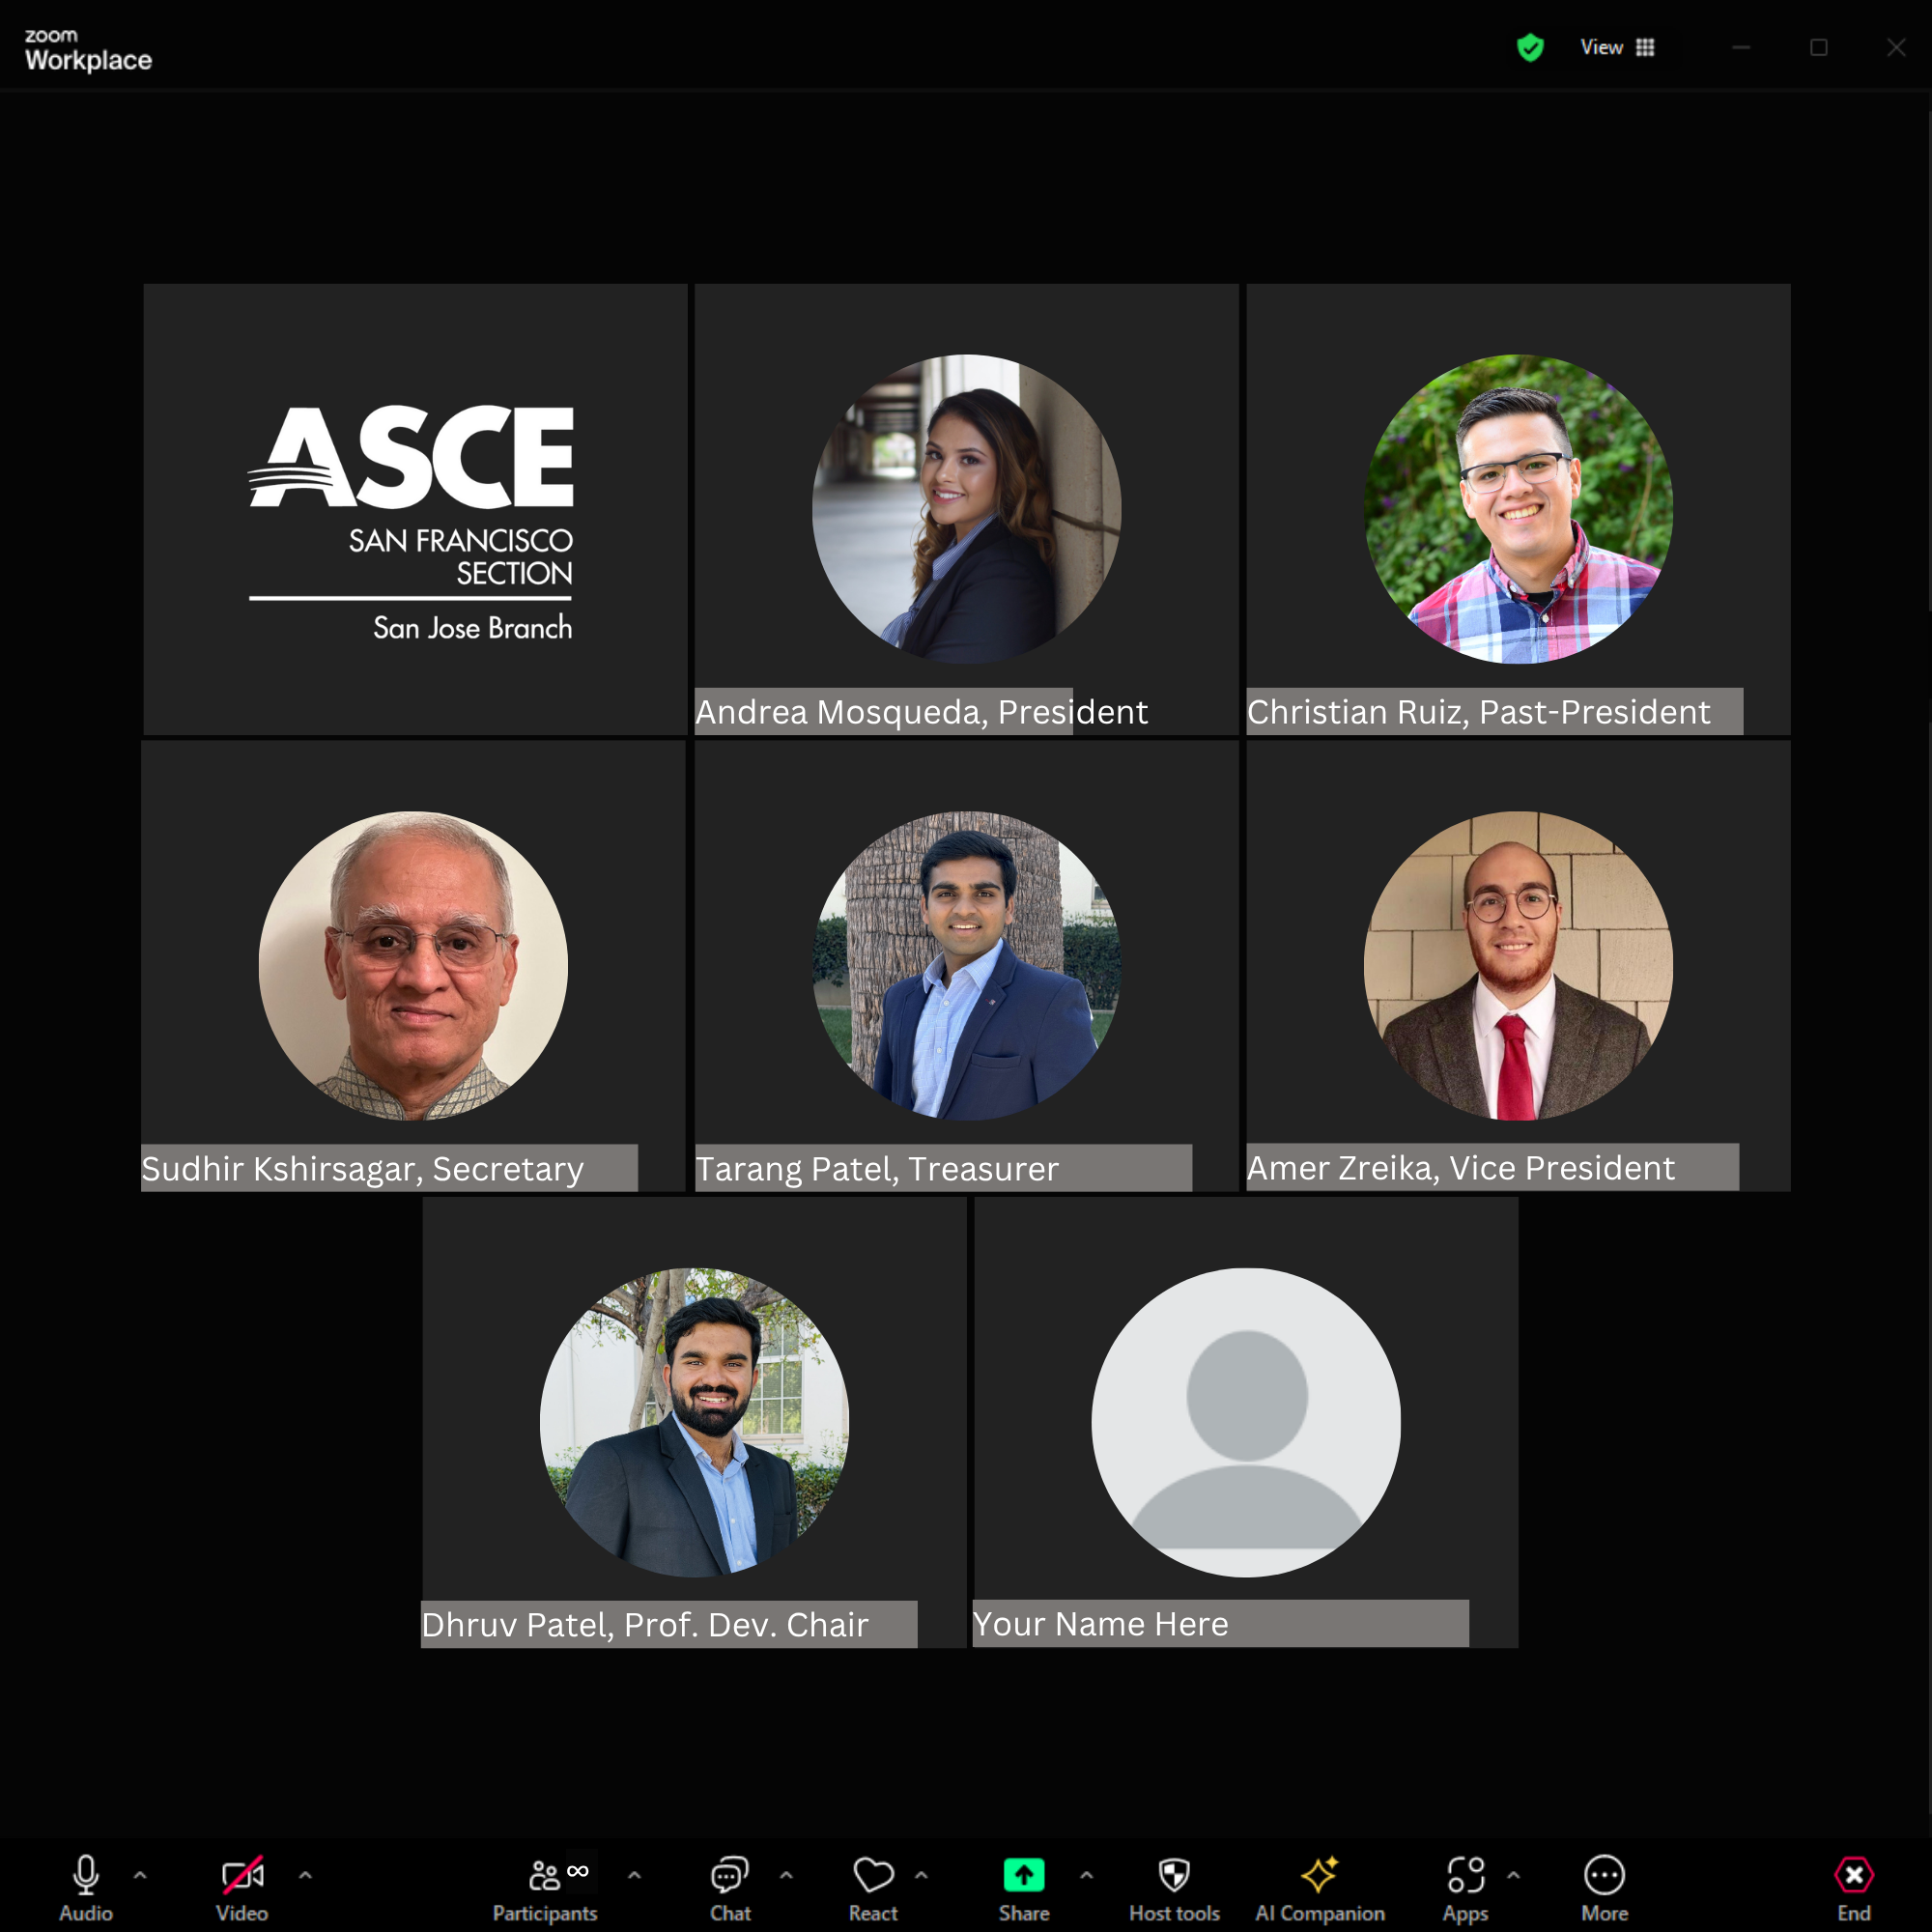Click the 'Sudhir Kshirsagar, Secretary' name label
The height and width of the screenshot is (1932, 1932).
pyautogui.click(x=389, y=1168)
